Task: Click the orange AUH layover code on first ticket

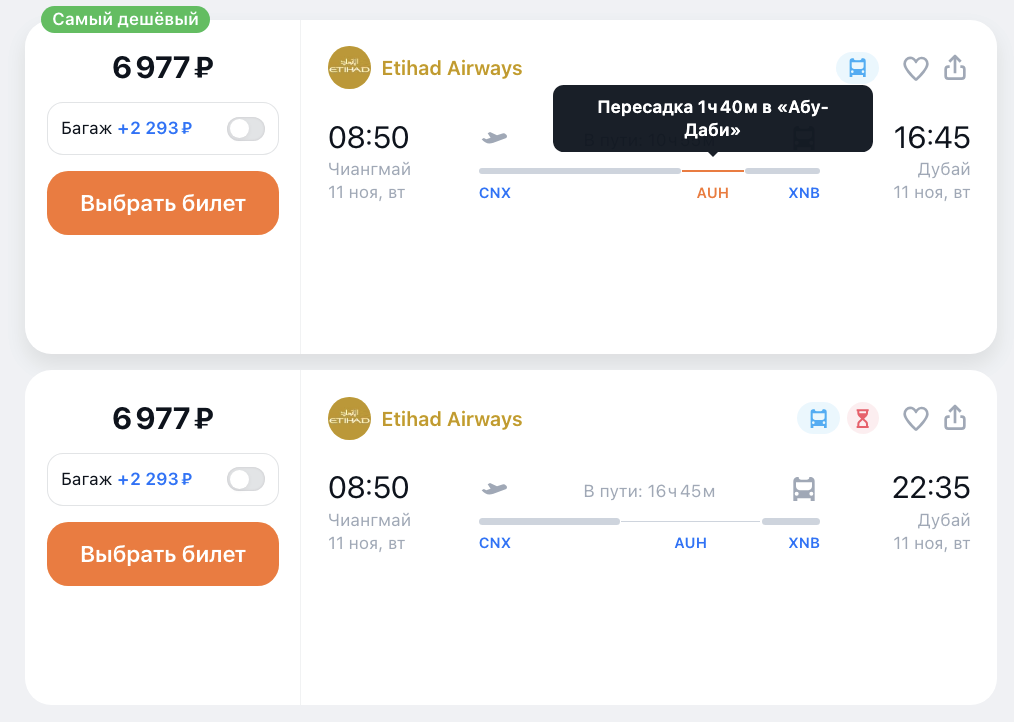Action: tap(713, 193)
